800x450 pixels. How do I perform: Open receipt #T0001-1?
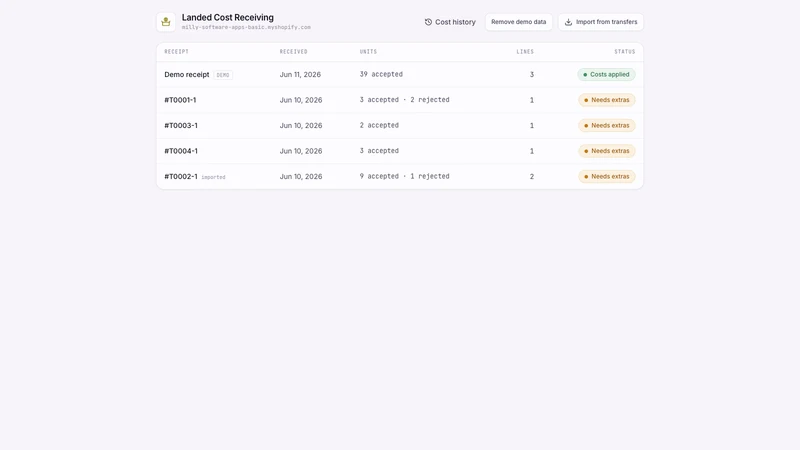point(399,100)
